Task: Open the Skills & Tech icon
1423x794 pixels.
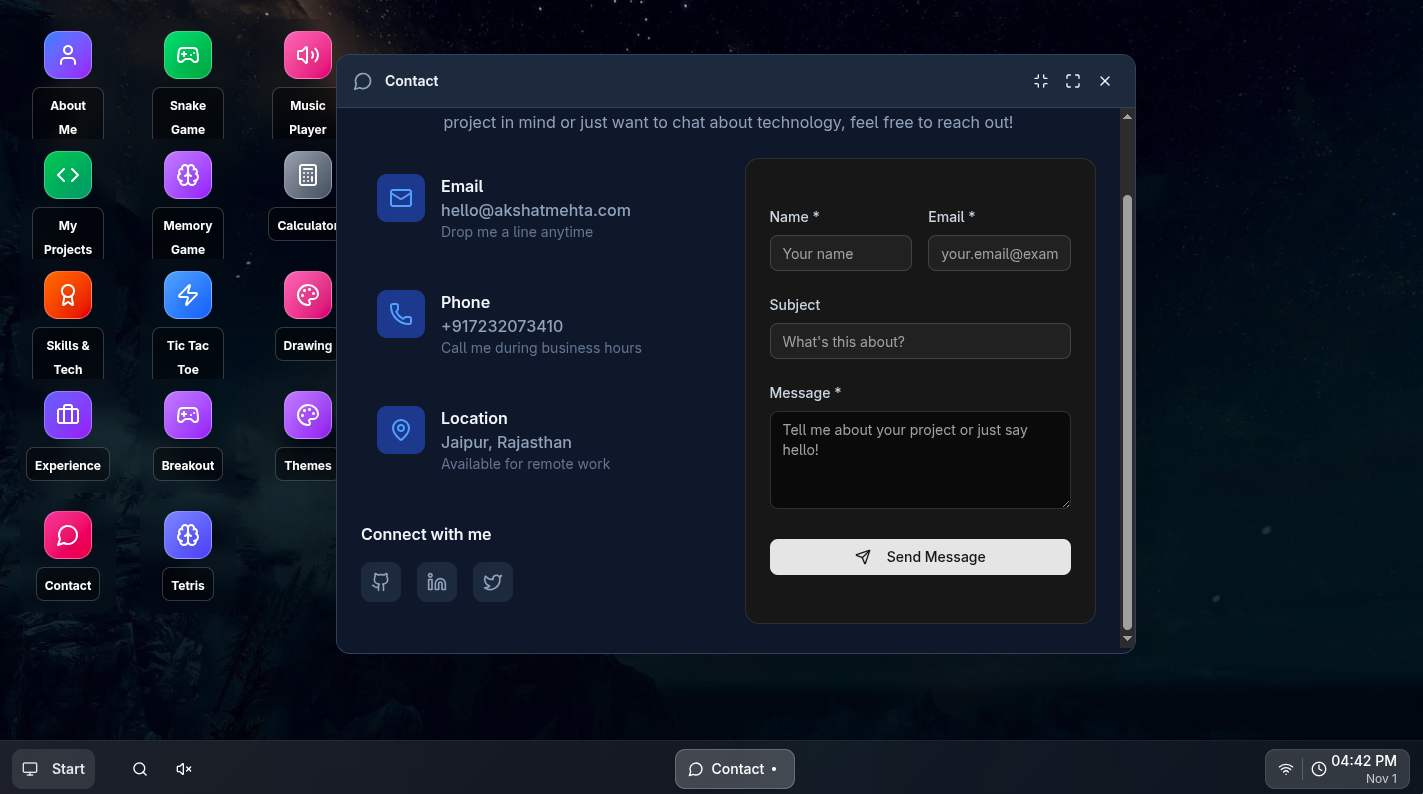Action: 68,295
